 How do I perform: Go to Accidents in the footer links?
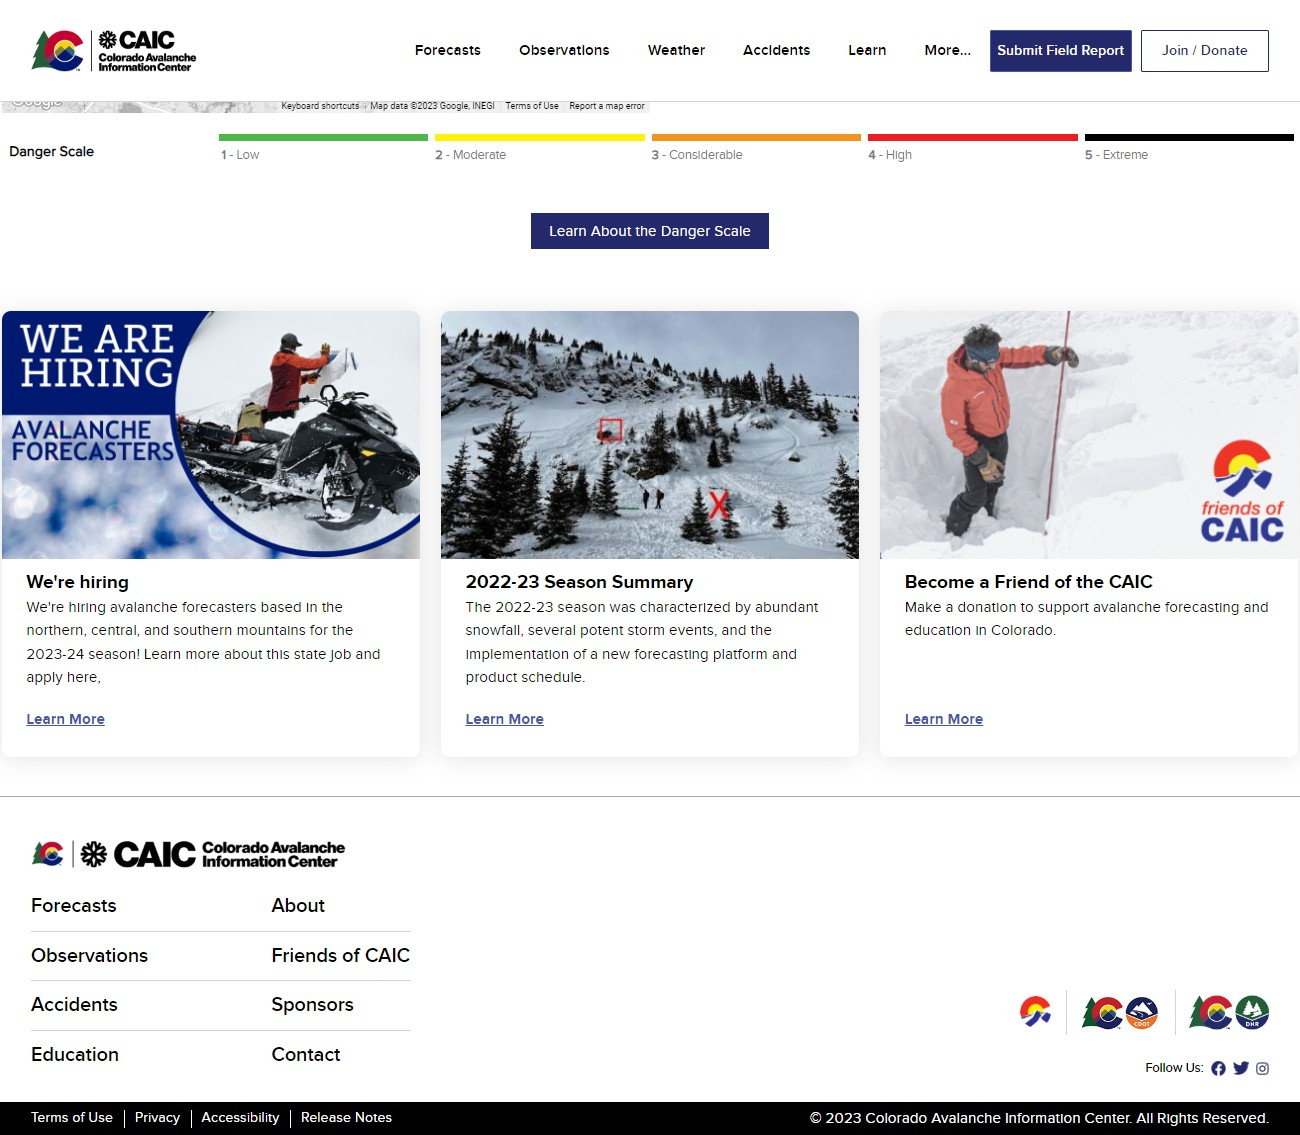[x=74, y=1005]
